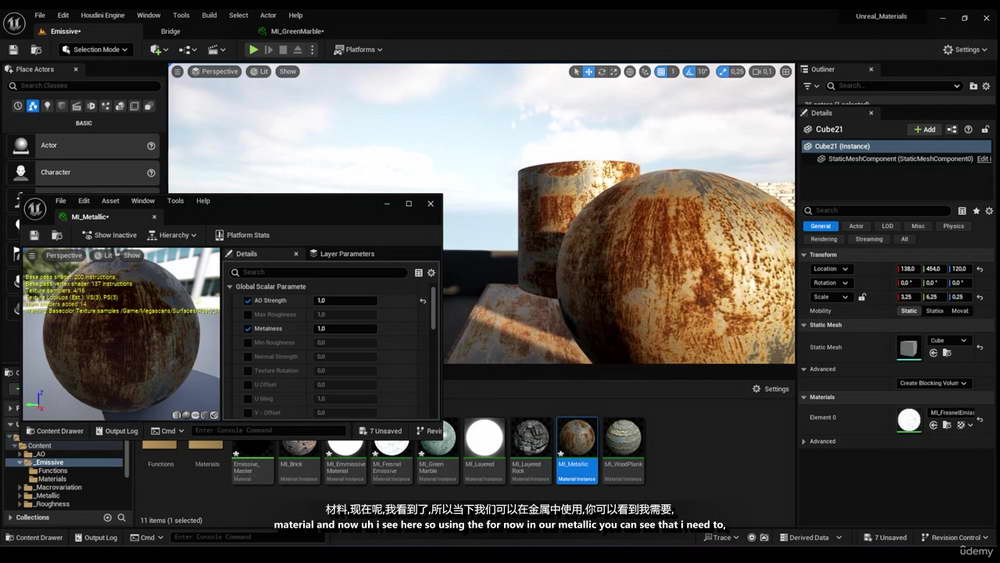Uncheck the AO Strength parameter checkbox
The width and height of the screenshot is (1000, 563).
click(248, 300)
